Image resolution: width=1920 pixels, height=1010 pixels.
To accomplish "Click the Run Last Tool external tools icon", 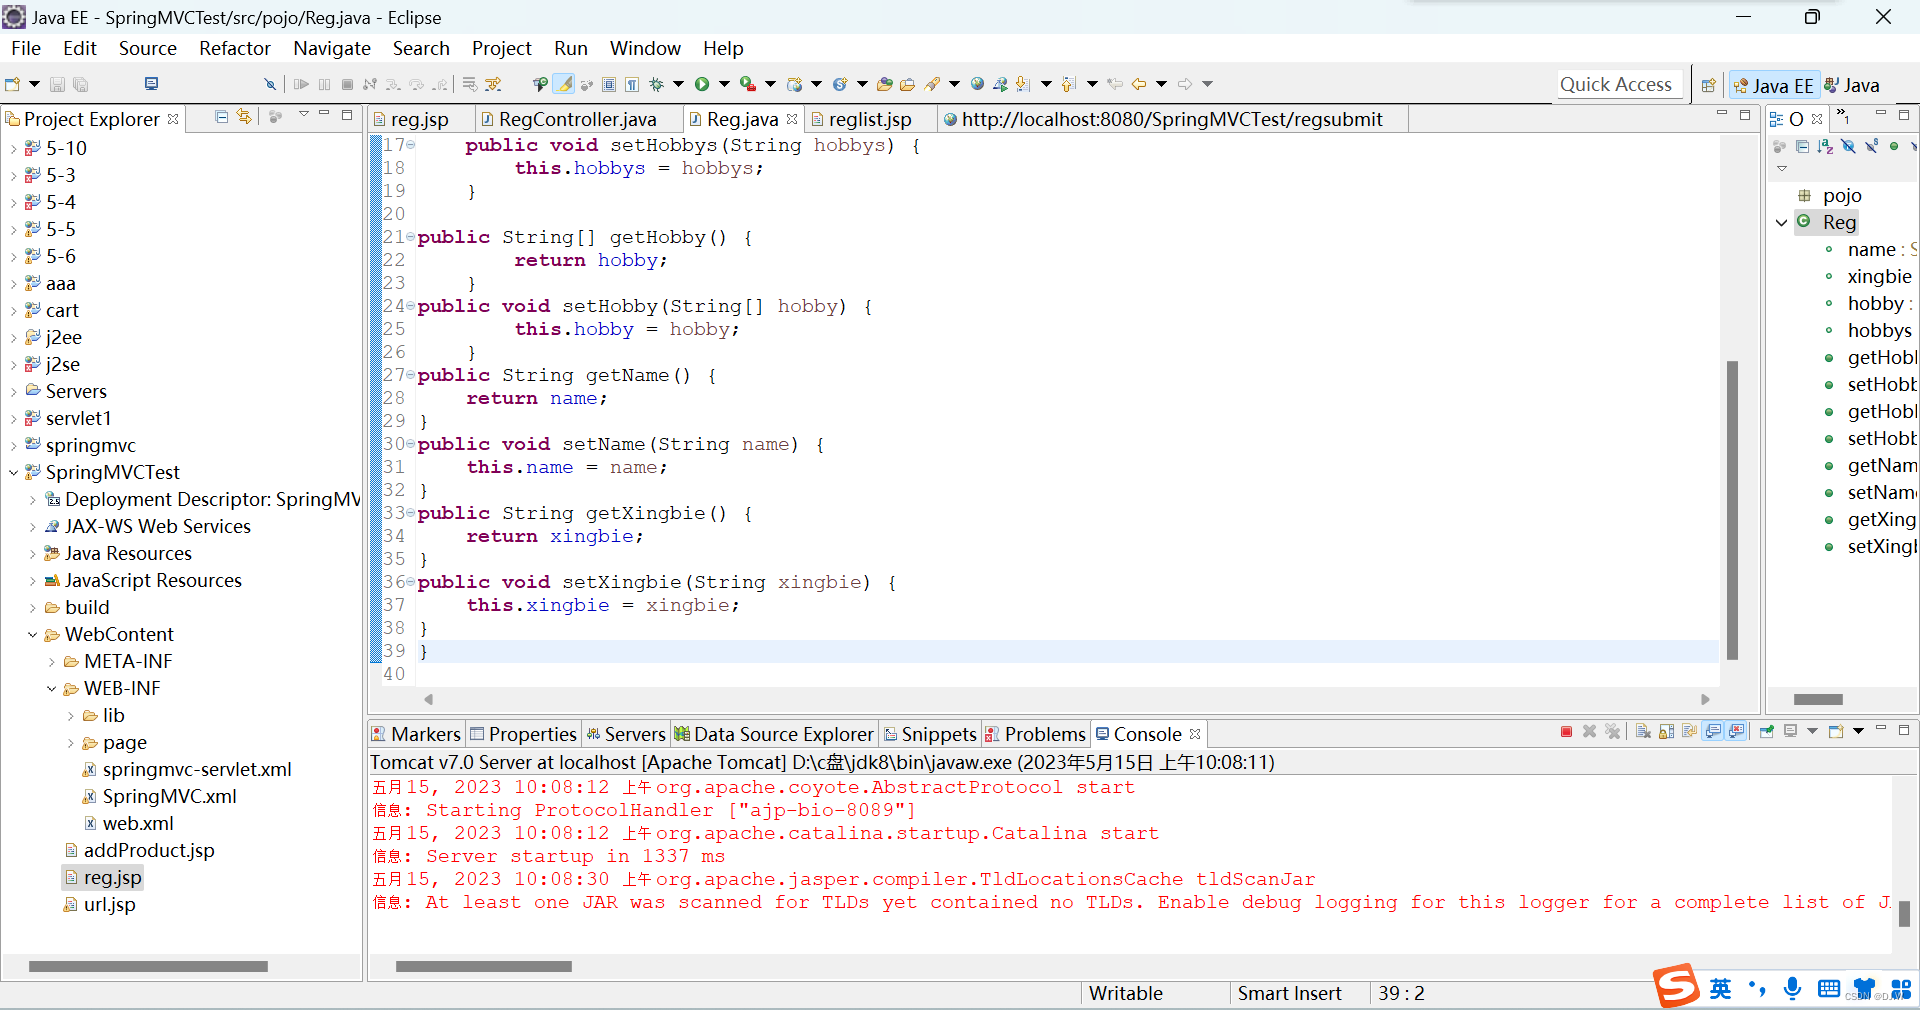I will coord(747,85).
